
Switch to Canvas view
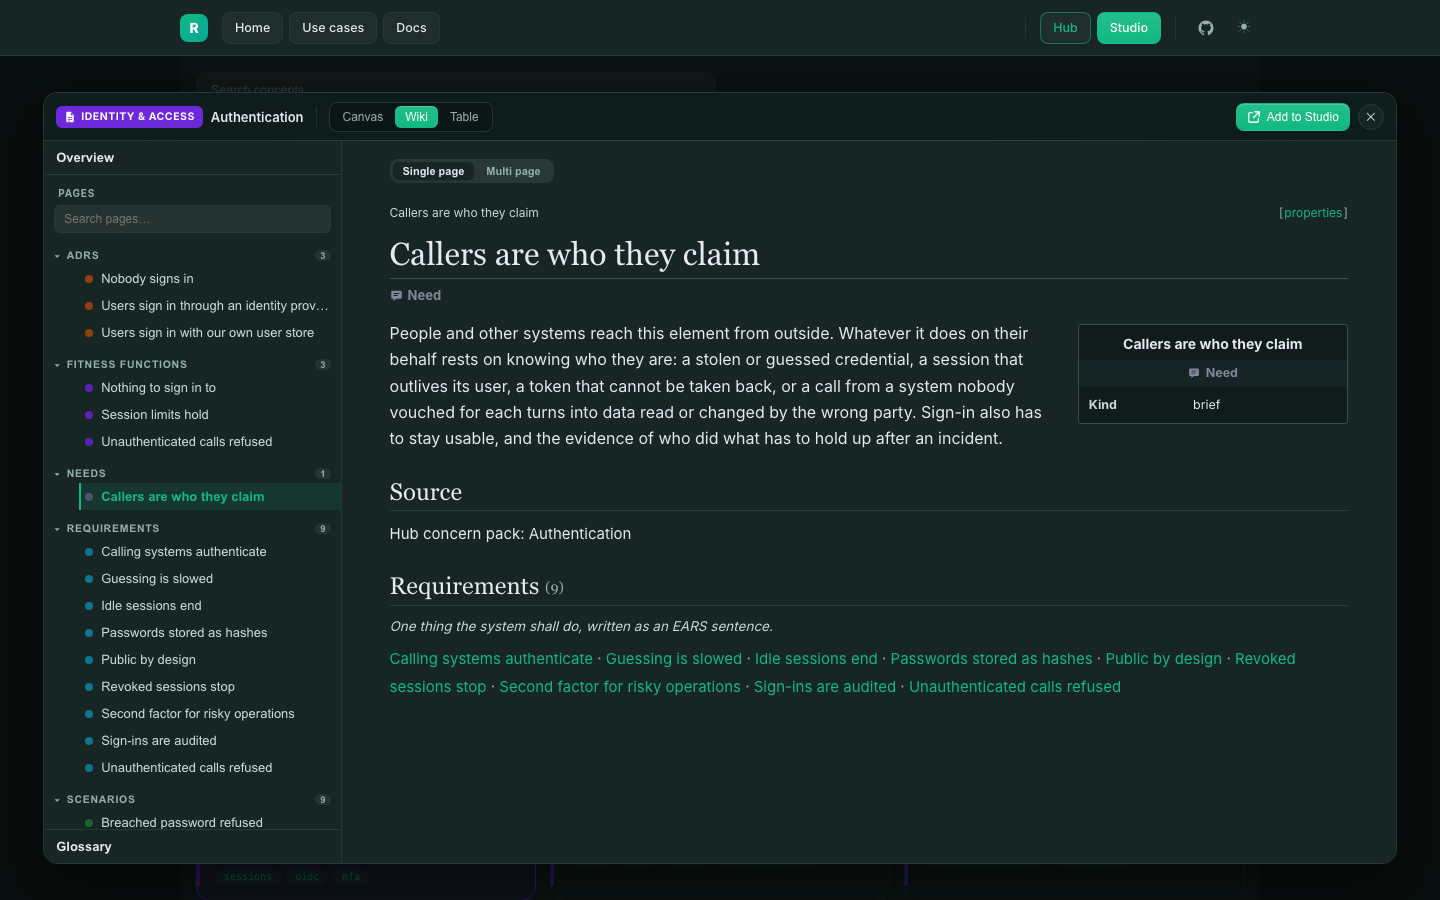coord(363,117)
